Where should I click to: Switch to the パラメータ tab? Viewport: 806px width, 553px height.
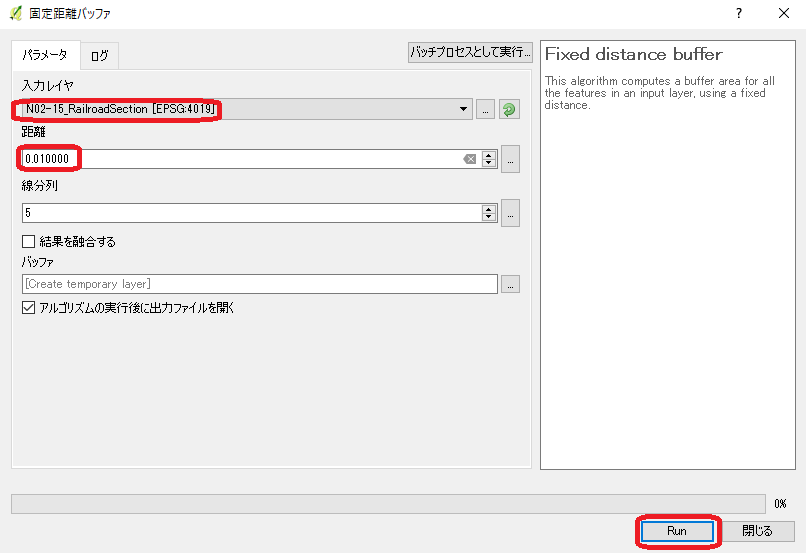pyautogui.click(x=45, y=55)
